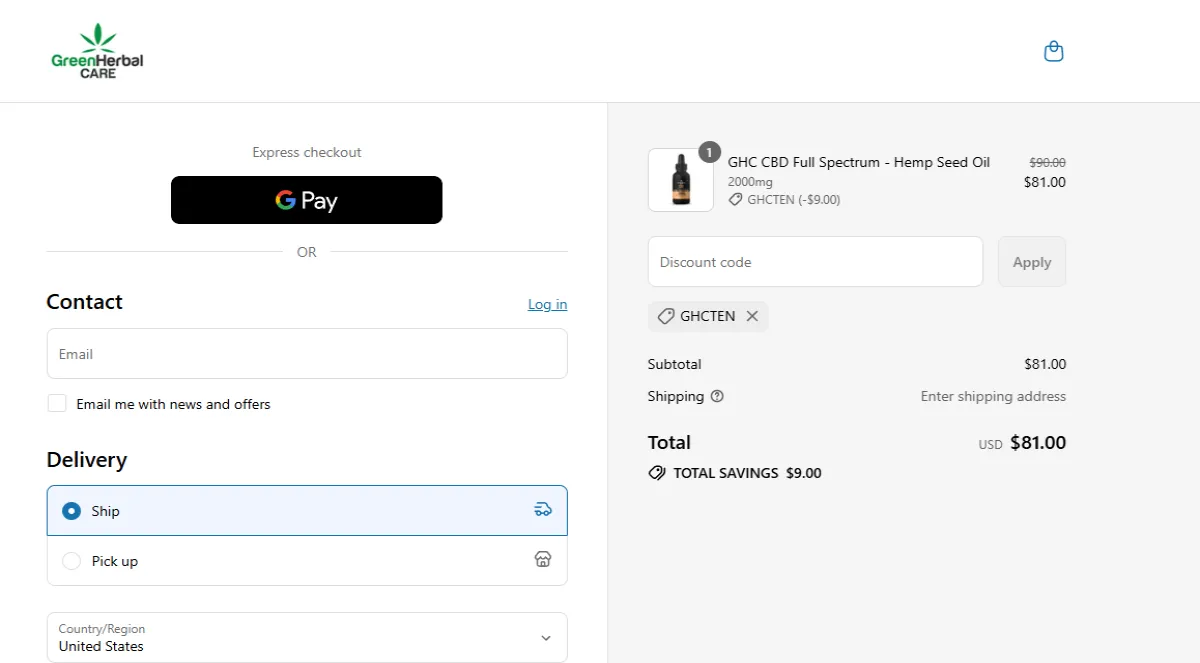The width and height of the screenshot is (1200, 663).
Task: Open the Log in page
Action: [x=547, y=304]
